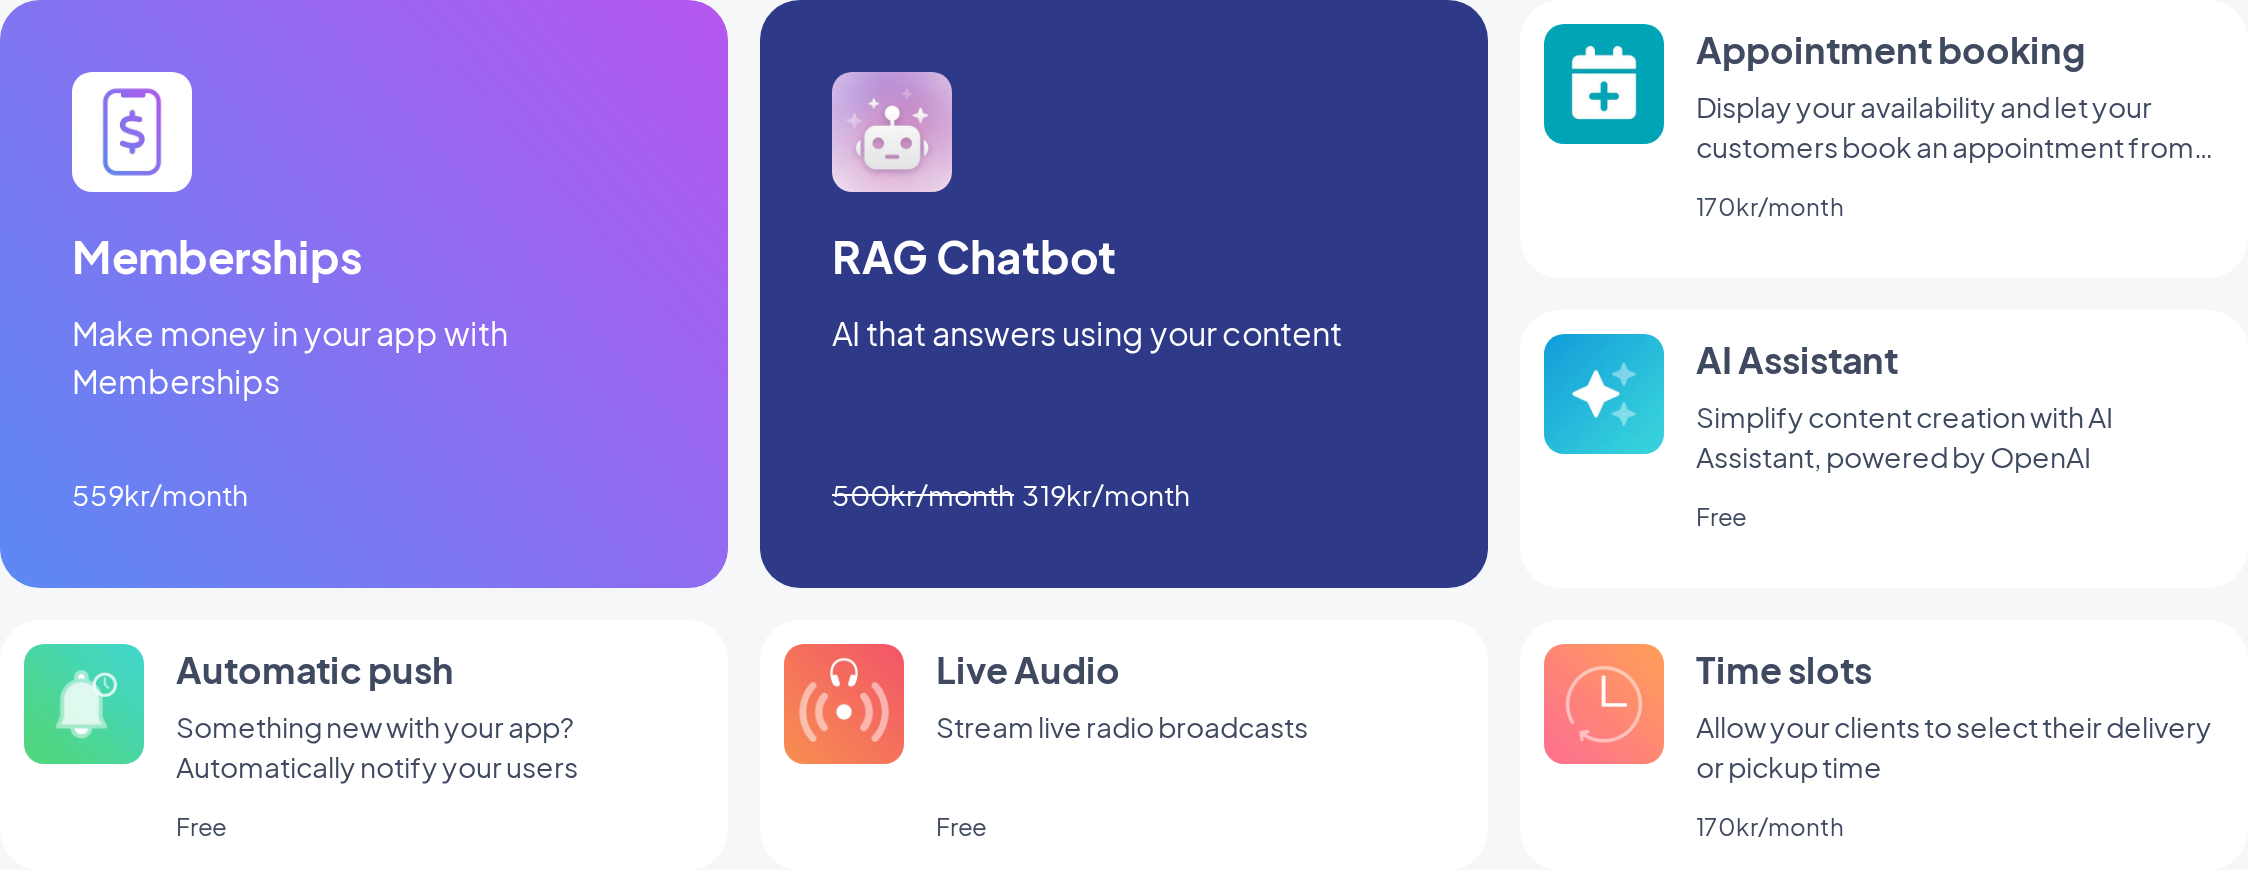Click the Memberships dollar phone icon

132,132
